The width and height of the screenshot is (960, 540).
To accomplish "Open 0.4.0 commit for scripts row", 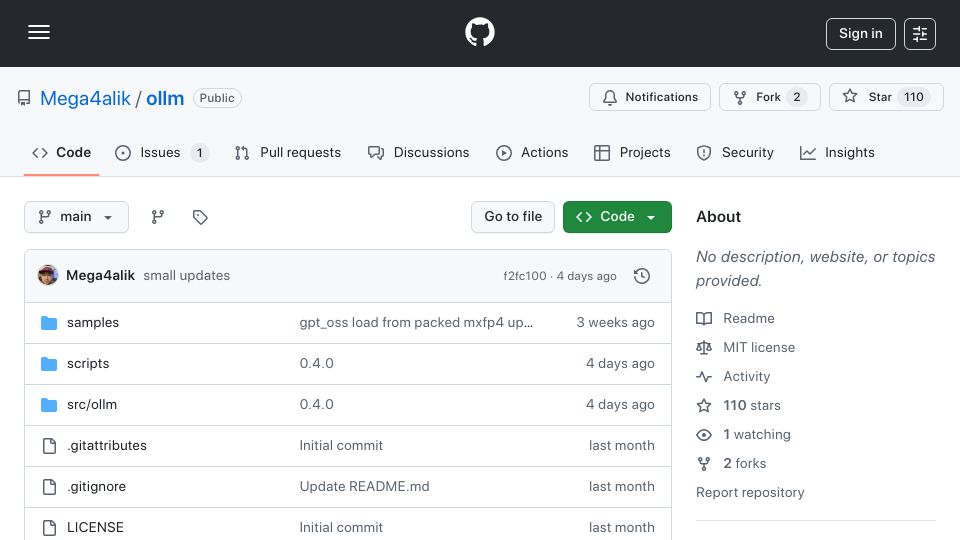I will tap(317, 364).
